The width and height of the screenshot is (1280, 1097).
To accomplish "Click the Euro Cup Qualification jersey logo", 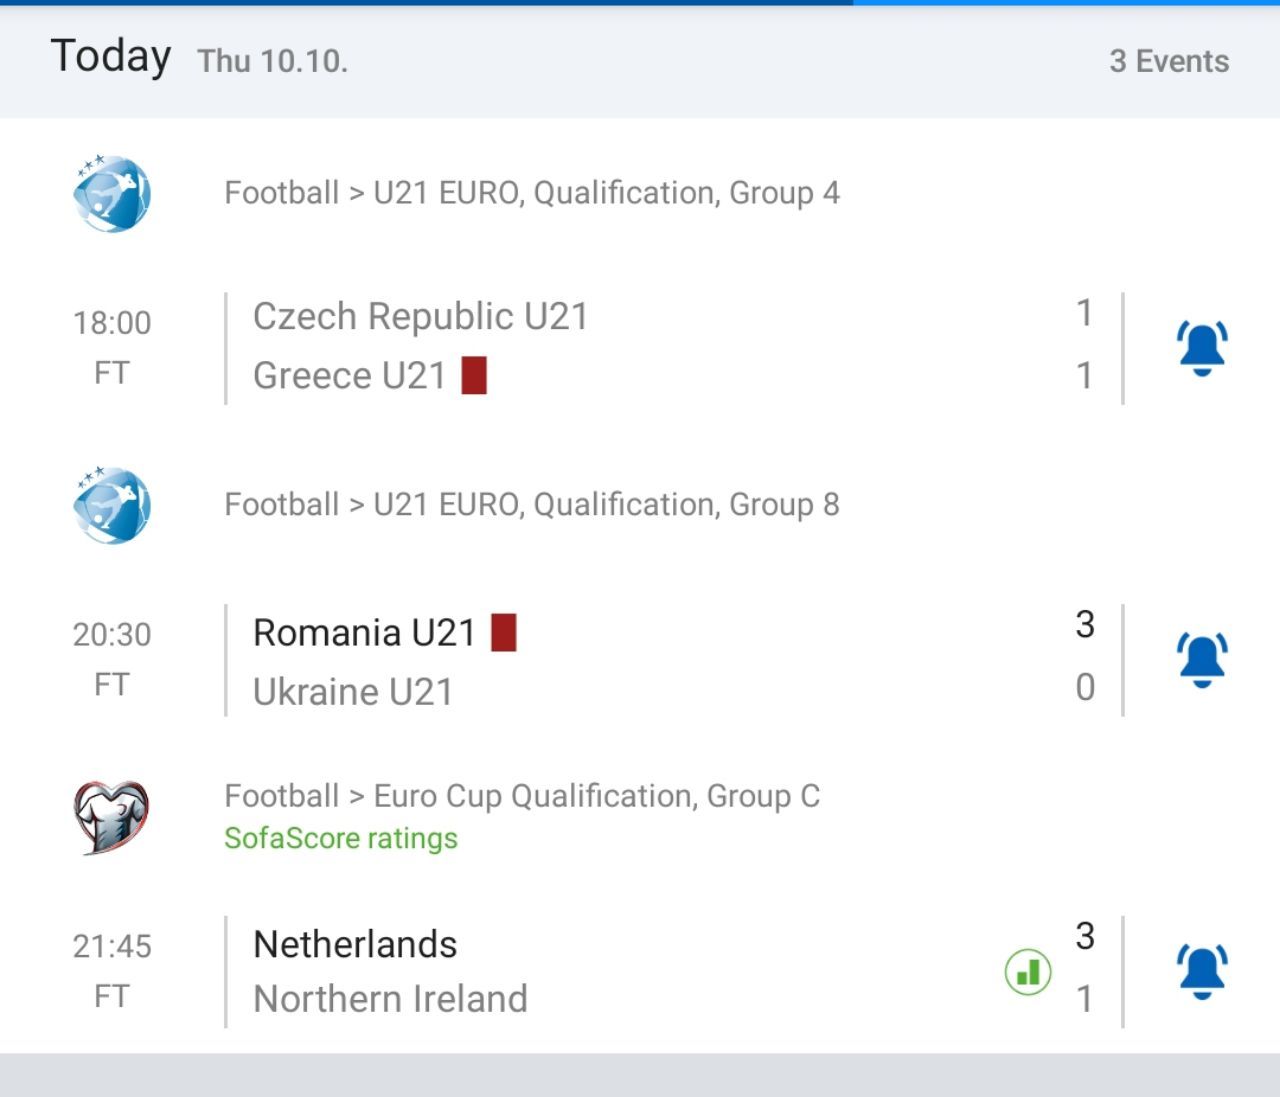I will click(x=112, y=816).
